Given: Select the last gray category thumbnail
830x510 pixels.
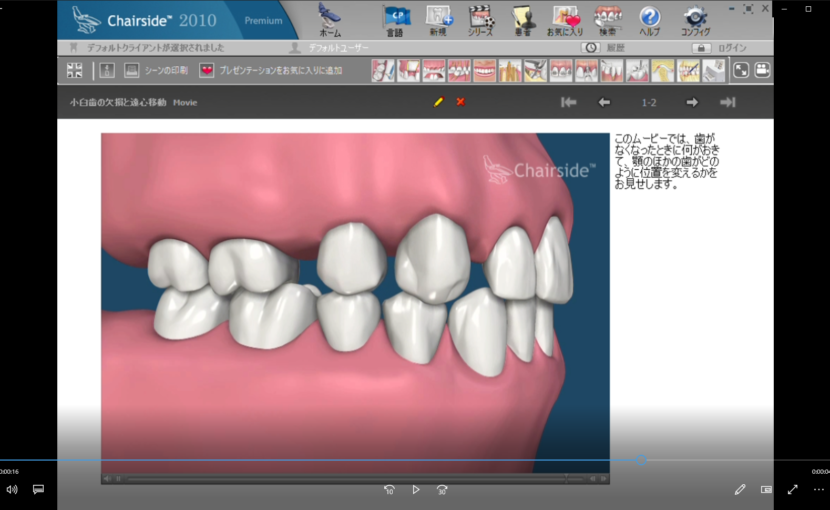Looking at the screenshot, I should coord(713,70).
